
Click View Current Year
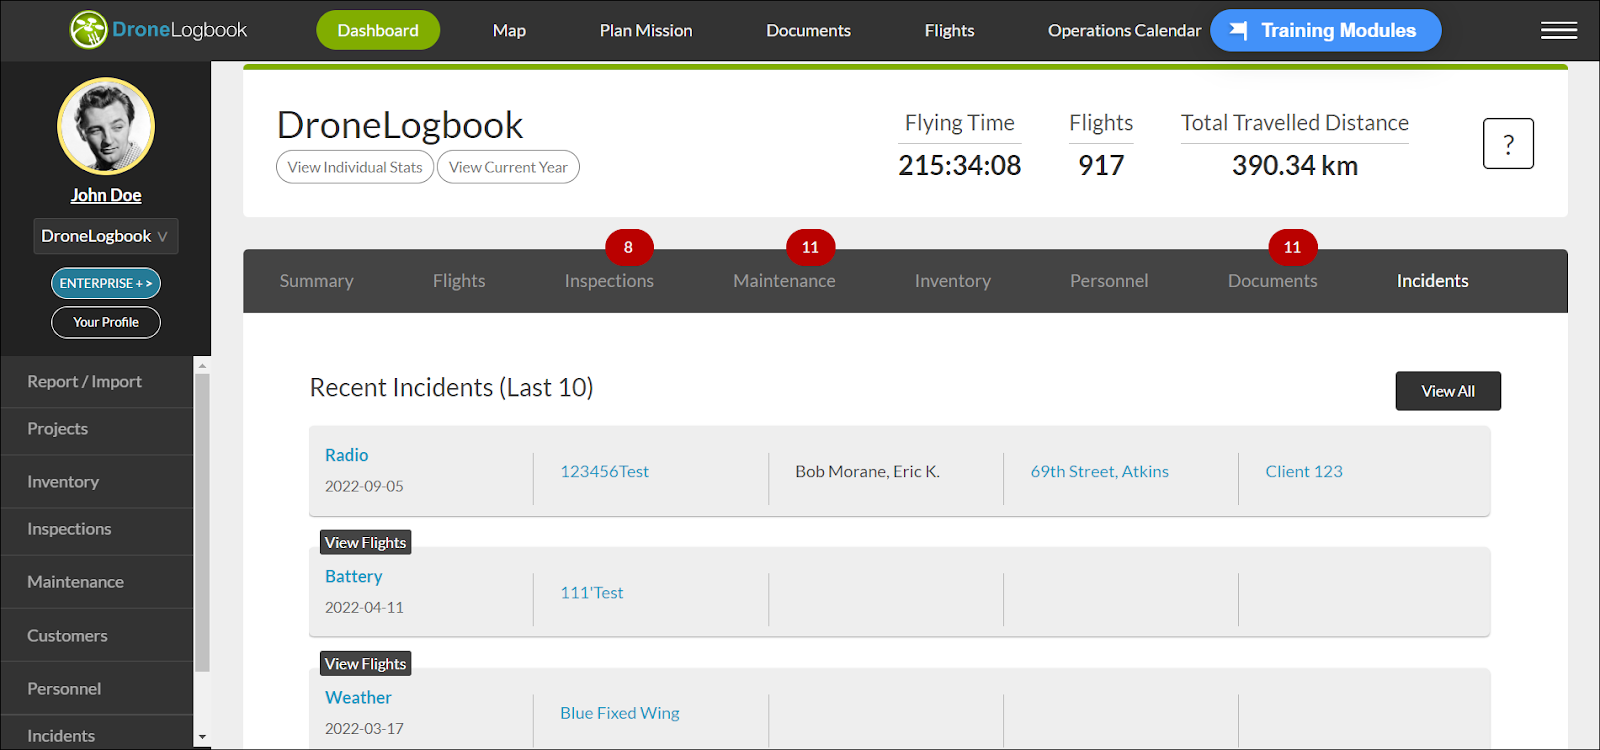coord(508,167)
